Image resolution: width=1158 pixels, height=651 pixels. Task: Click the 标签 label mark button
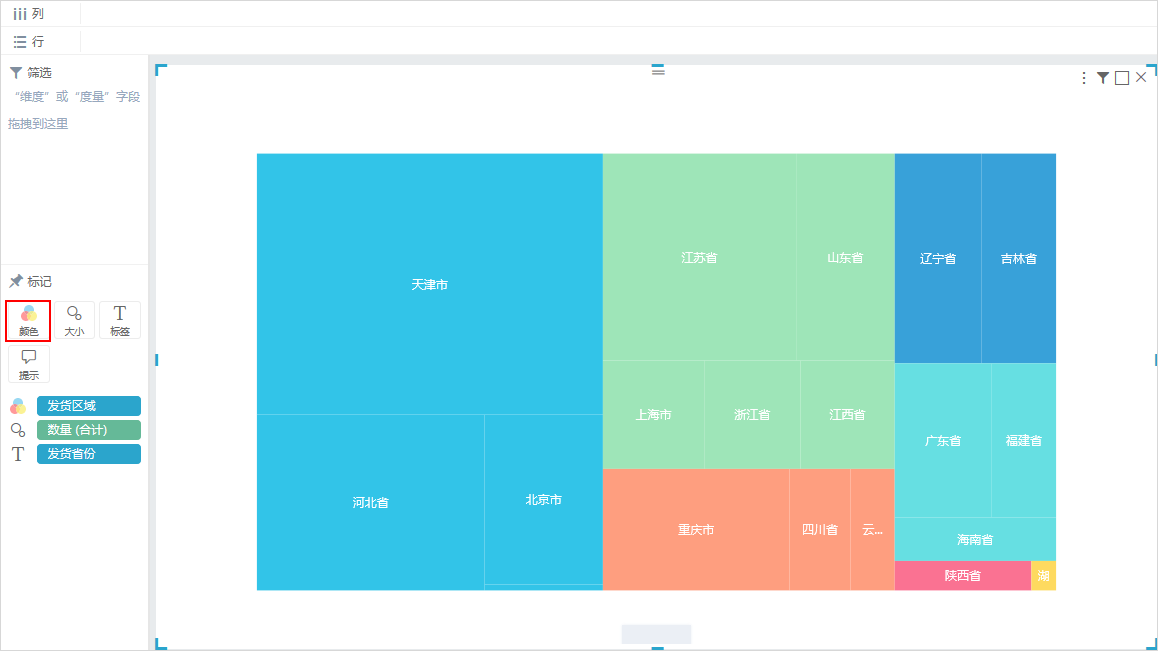pyautogui.click(x=120, y=321)
